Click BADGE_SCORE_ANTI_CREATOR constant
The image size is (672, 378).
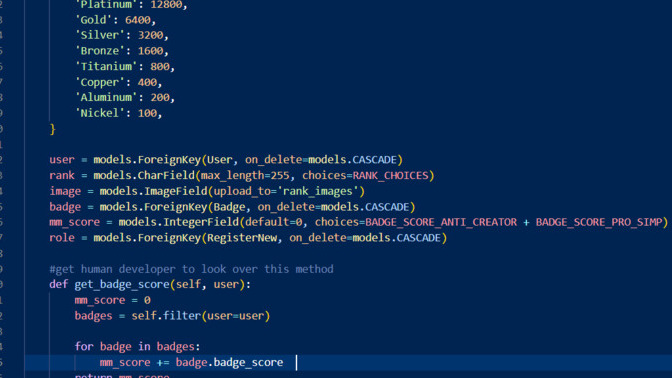coord(441,222)
